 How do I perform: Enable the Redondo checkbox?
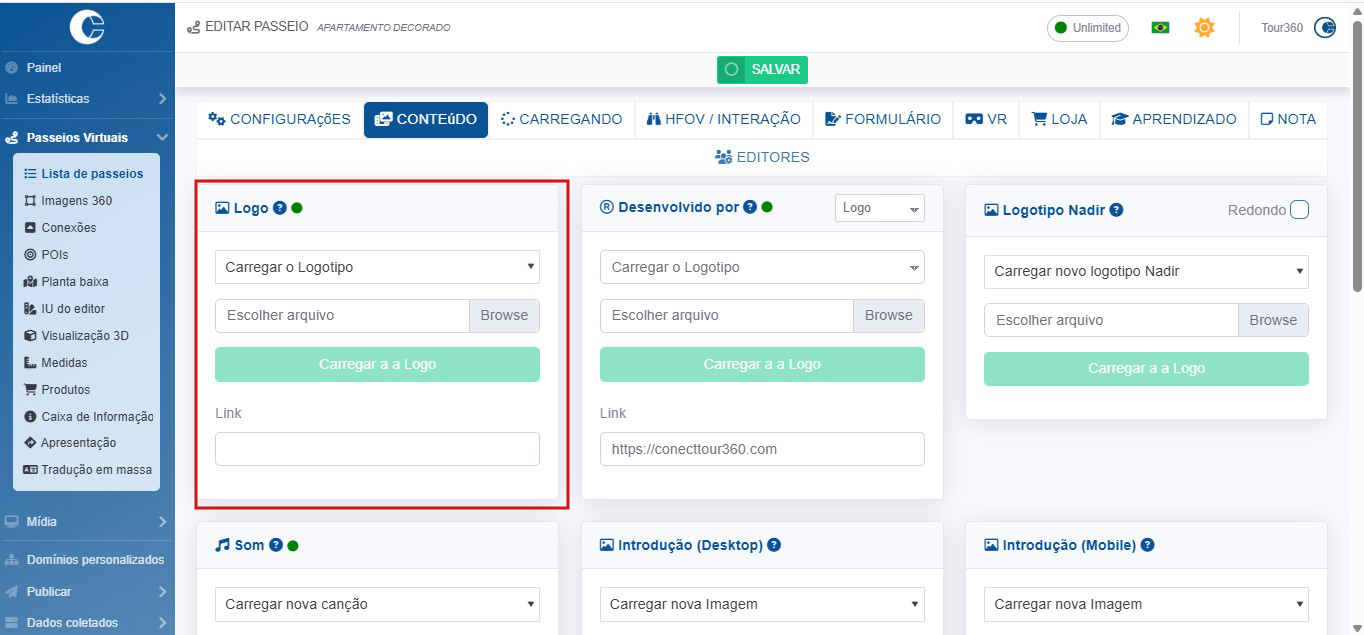point(1299,210)
